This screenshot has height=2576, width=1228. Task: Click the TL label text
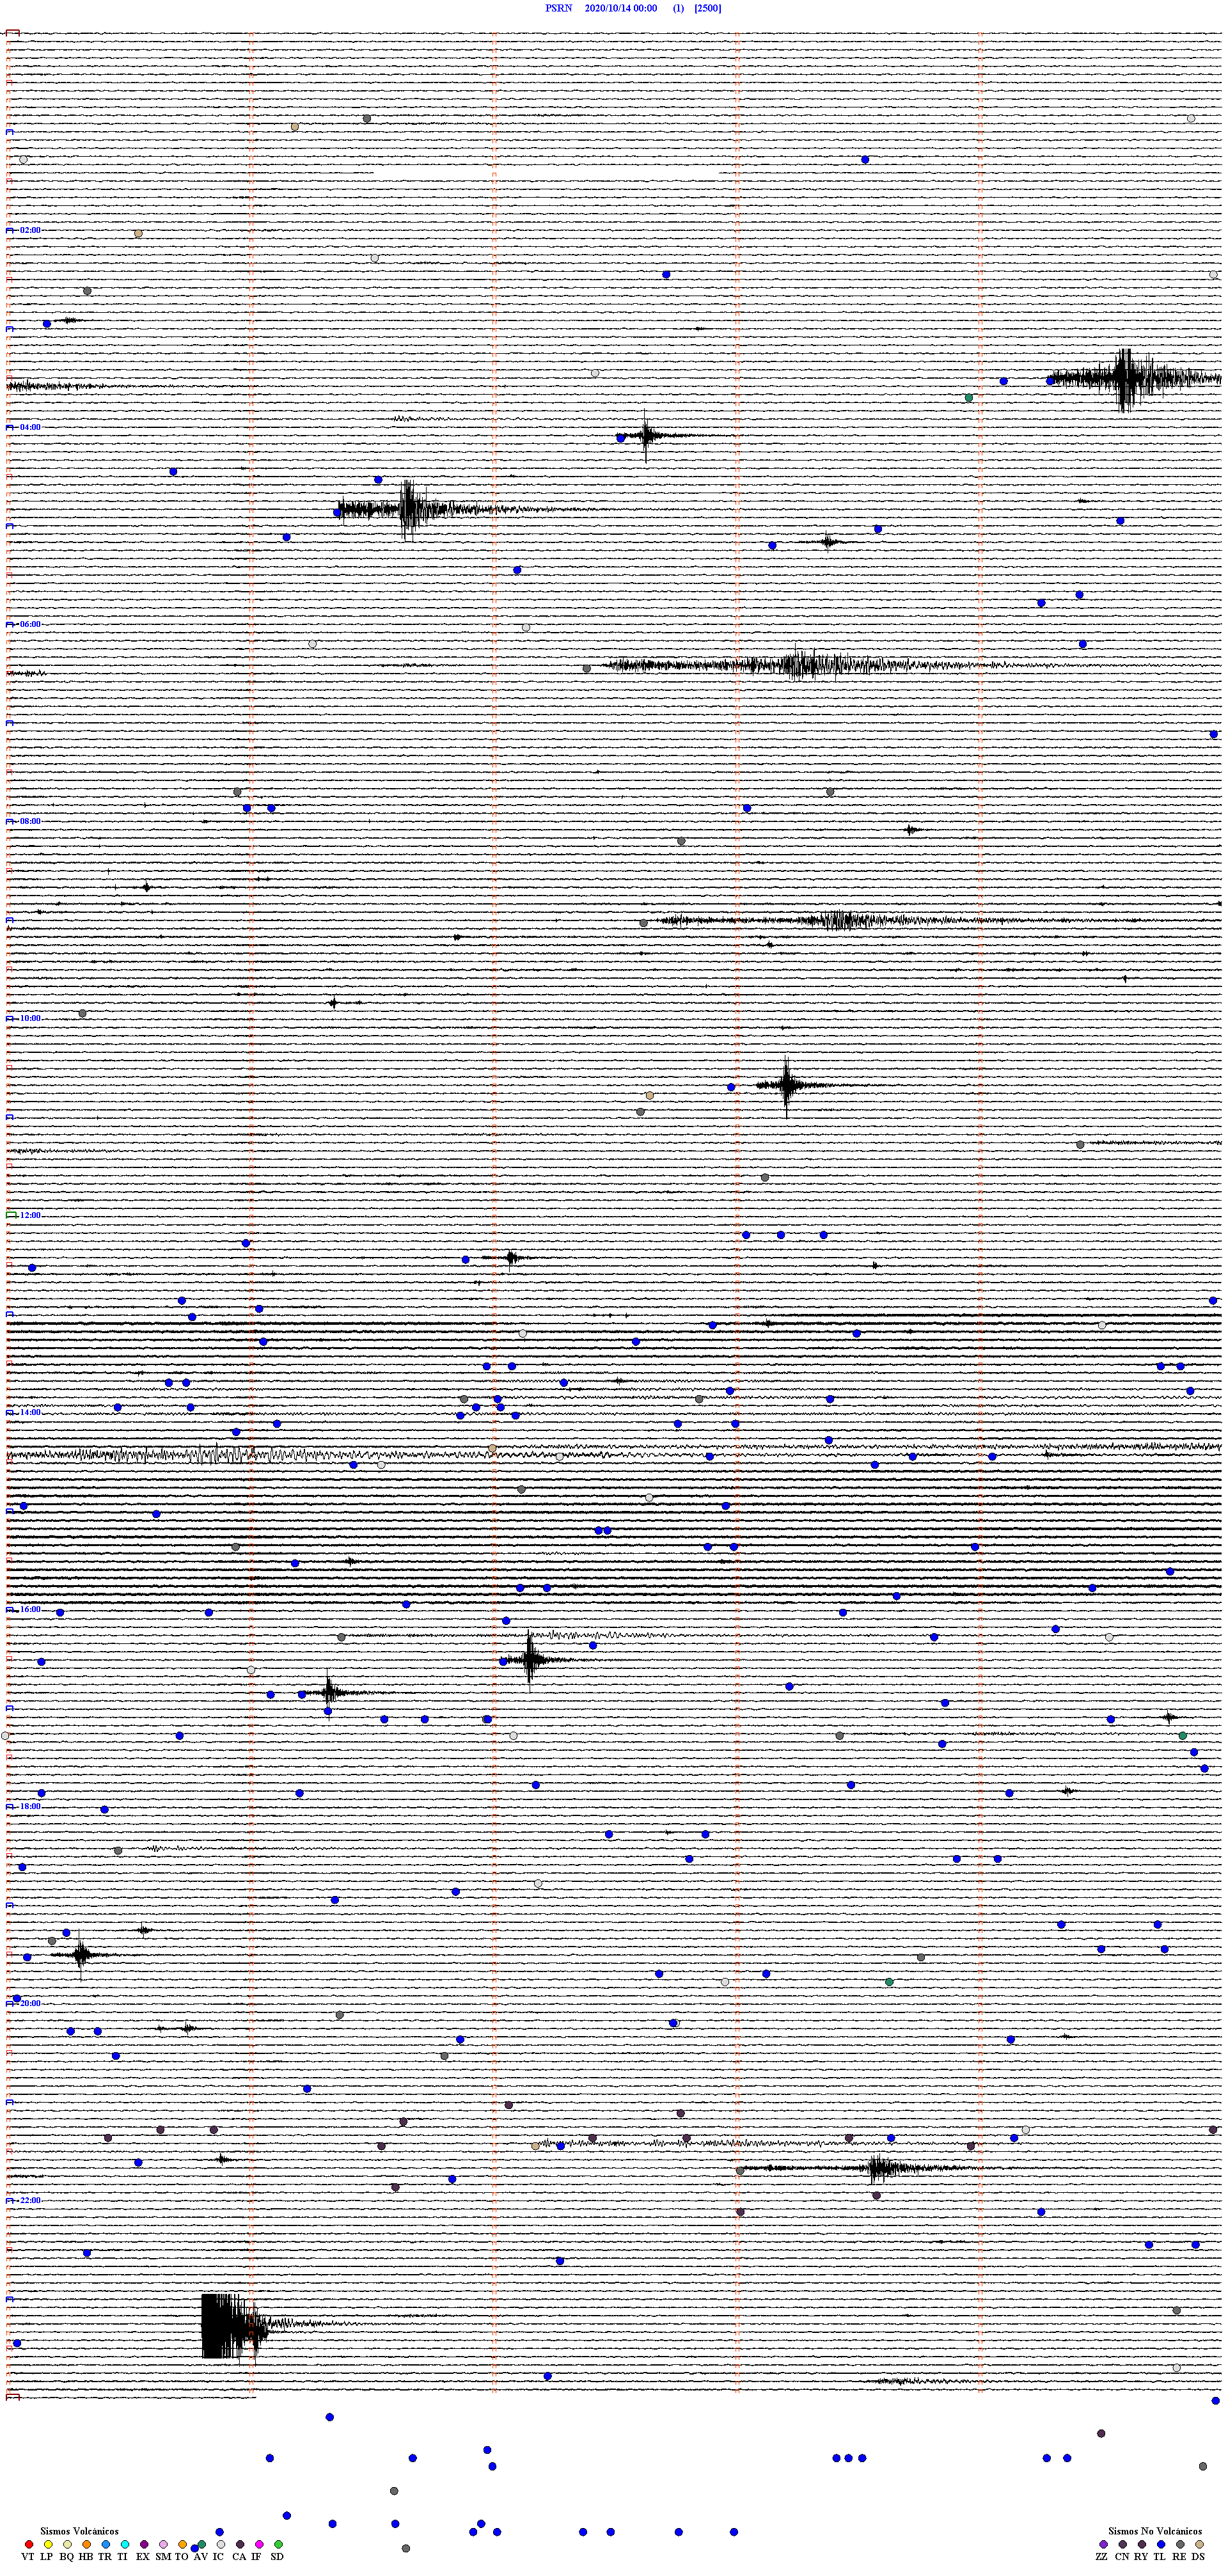[x=1160, y=2556]
